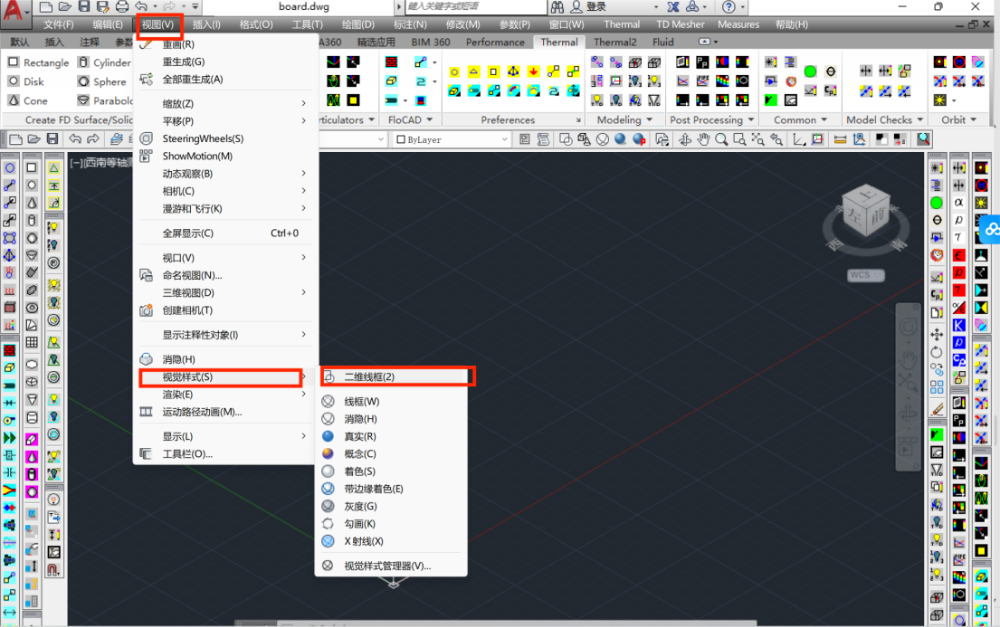Click the AutoCAD application A logo
Screen dimensions: 1000x627
click(13, 11)
